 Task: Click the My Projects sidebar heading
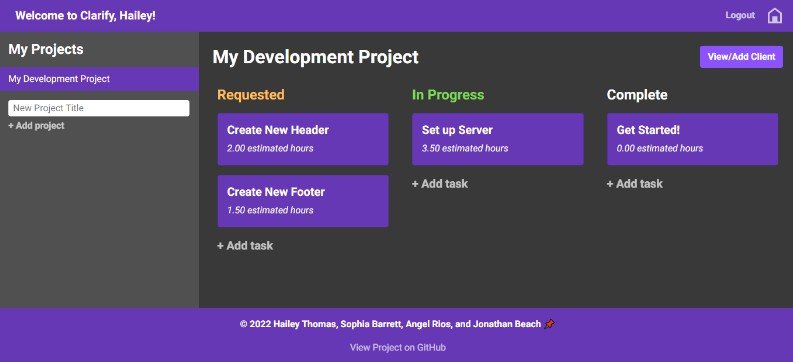[x=46, y=49]
